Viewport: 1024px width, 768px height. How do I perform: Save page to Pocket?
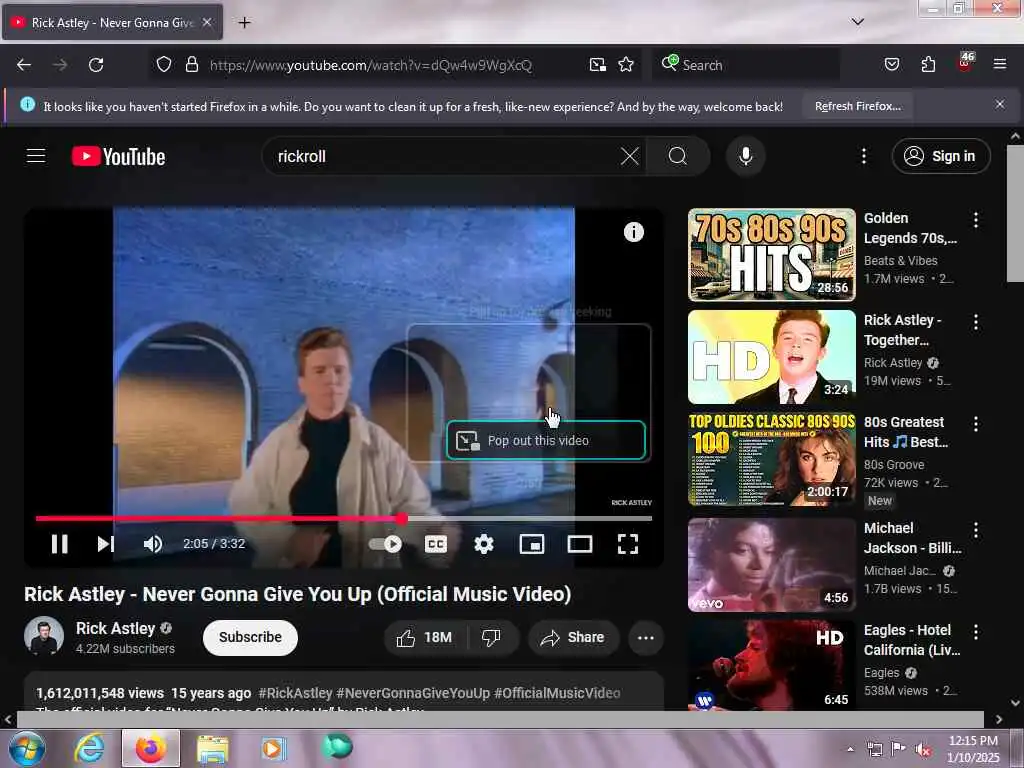(x=891, y=65)
